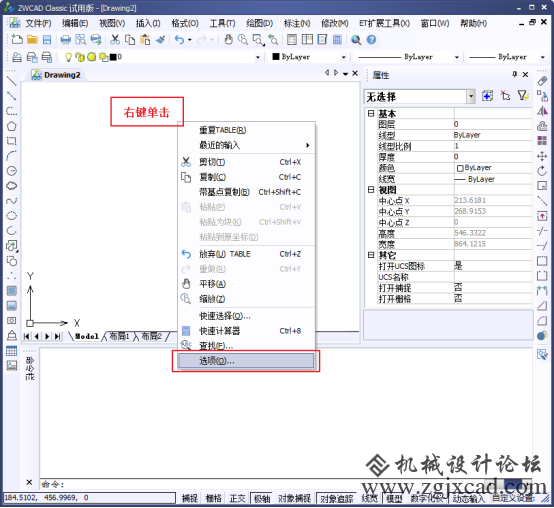The image size is (554, 508).
Task: Collapse the 基本 properties group
Action: click(371, 113)
